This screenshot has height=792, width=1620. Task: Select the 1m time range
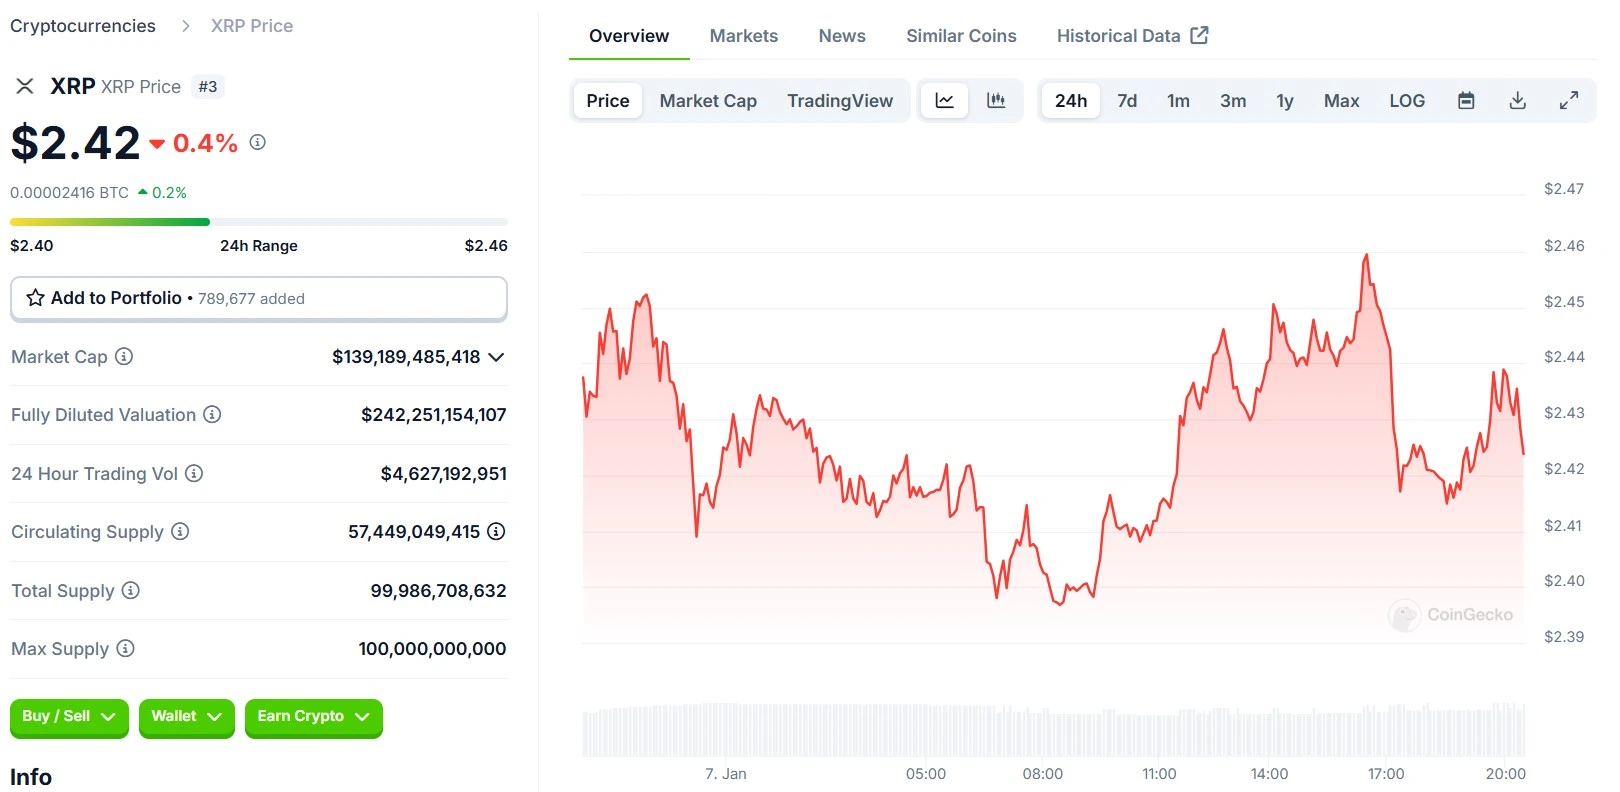(x=1178, y=100)
